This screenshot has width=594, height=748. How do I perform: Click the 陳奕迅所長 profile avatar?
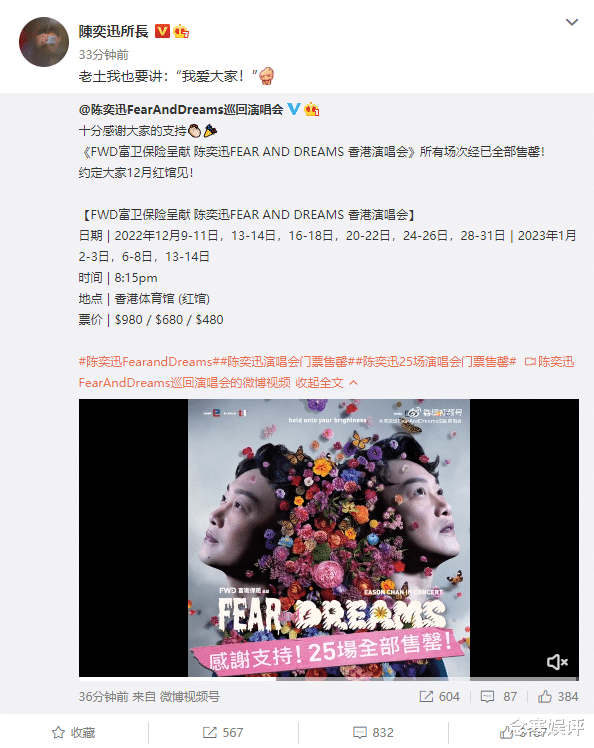point(44,42)
